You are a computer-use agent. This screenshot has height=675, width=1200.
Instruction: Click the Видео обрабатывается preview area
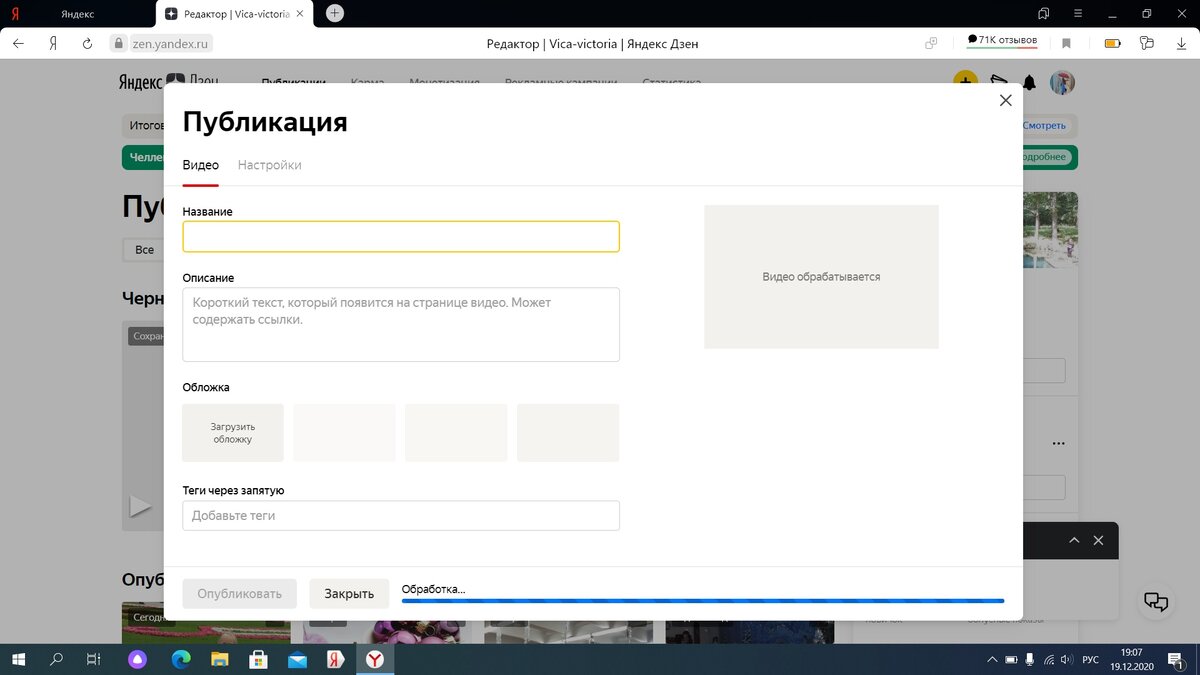point(821,277)
